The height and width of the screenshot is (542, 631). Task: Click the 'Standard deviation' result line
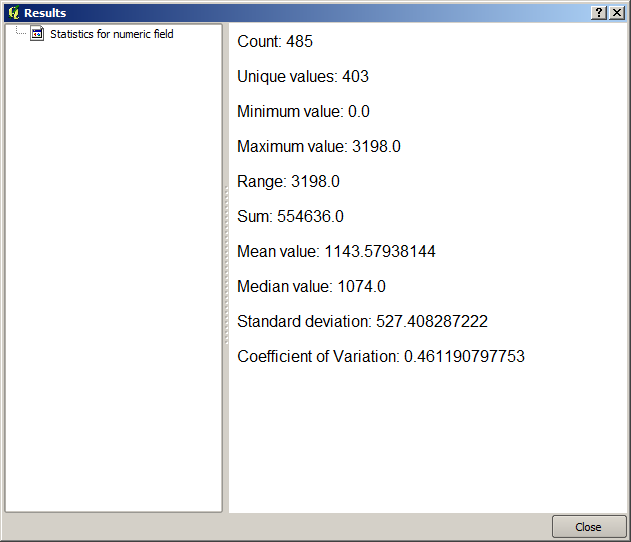(x=362, y=322)
